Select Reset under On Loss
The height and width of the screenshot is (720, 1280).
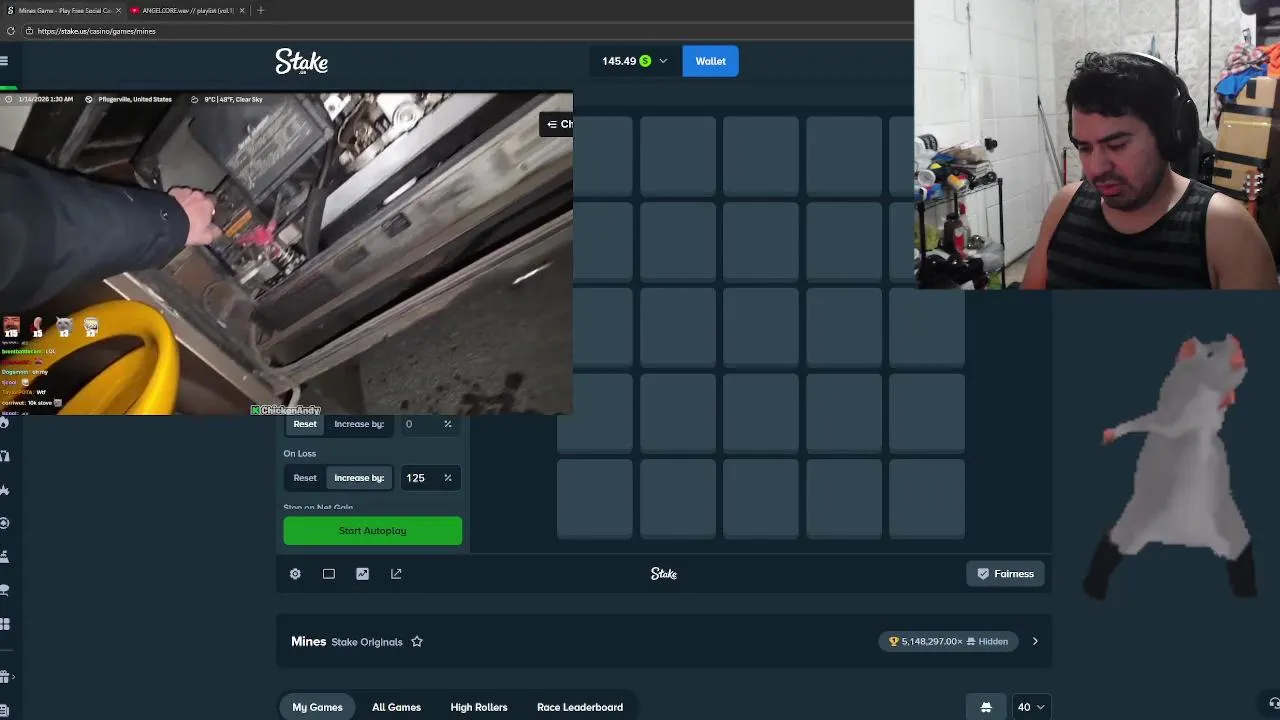(x=305, y=478)
